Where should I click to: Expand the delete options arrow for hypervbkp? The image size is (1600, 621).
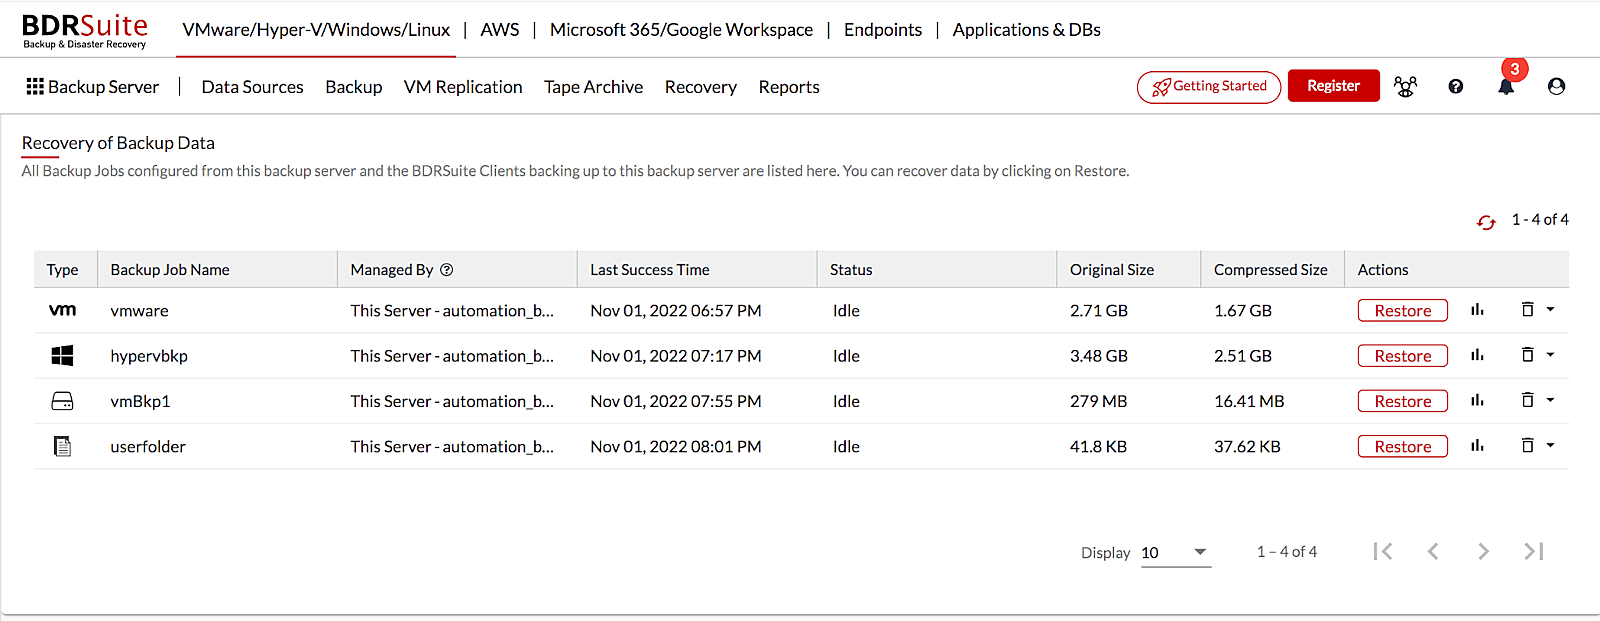coord(1550,355)
